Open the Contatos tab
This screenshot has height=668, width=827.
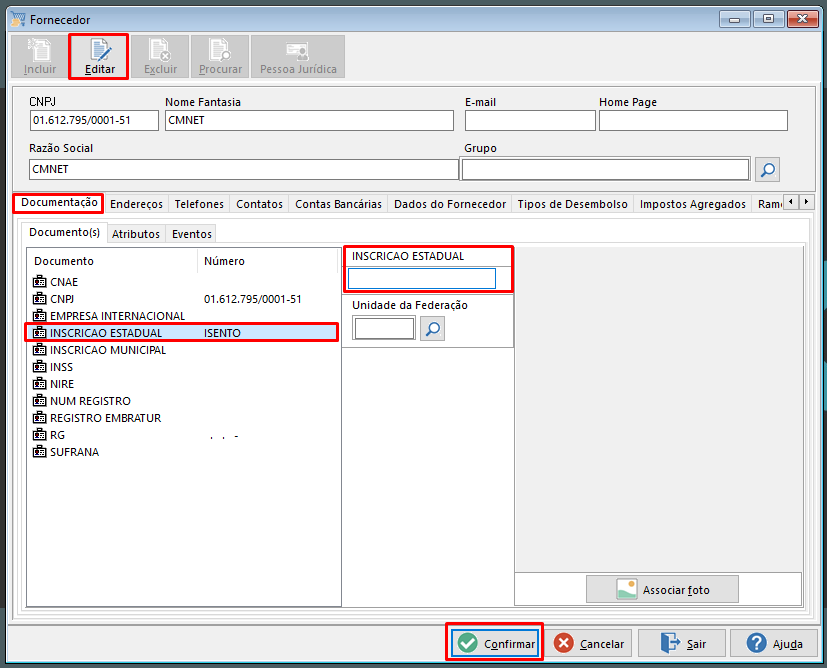click(x=259, y=204)
